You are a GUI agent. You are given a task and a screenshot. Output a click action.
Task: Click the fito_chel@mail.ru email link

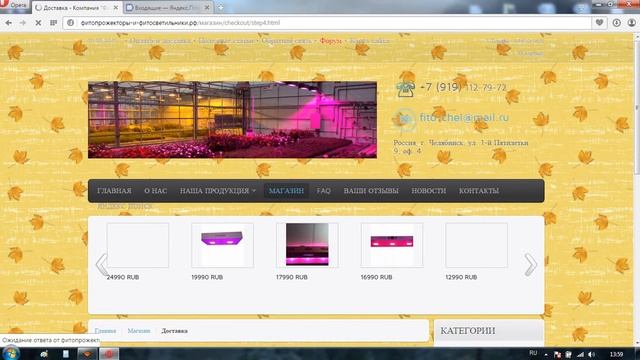464,118
